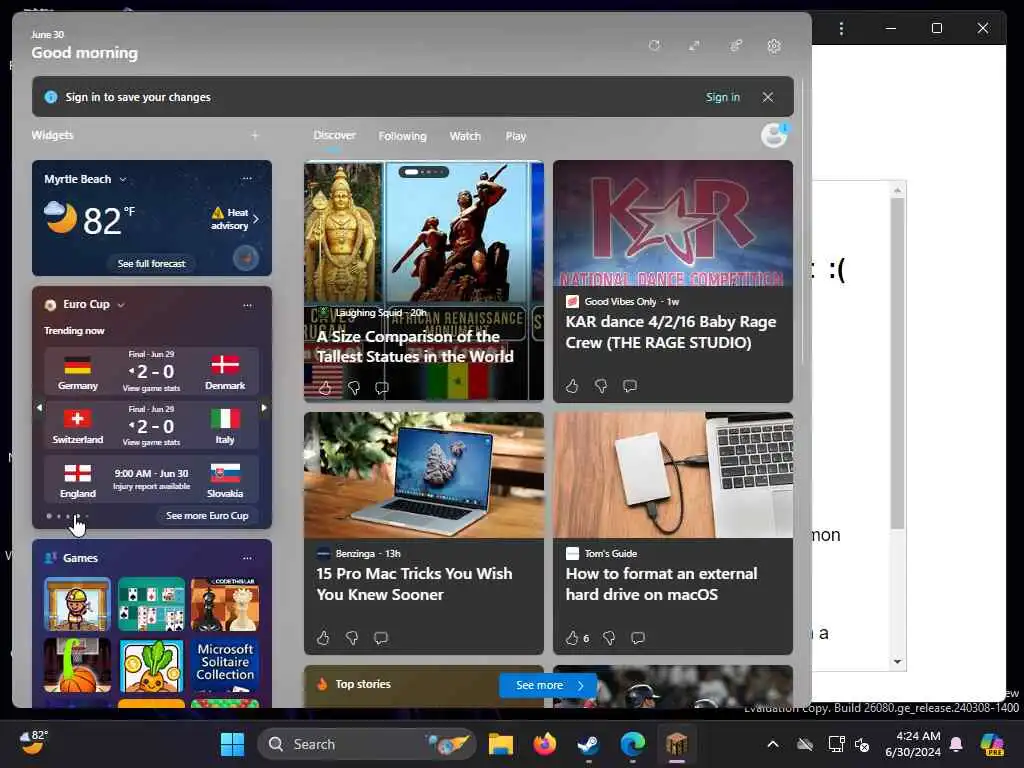Click the Sign in link

[722, 97]
